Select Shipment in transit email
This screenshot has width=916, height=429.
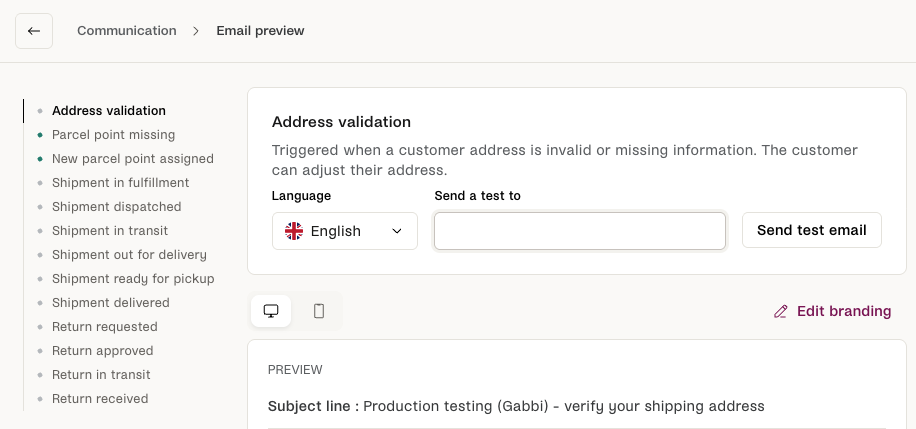(110, 231)
